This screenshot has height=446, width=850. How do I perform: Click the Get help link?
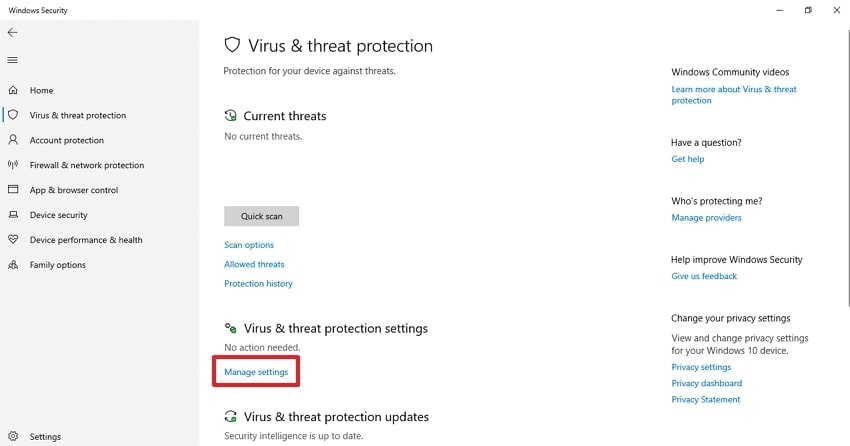pos(688,159)
